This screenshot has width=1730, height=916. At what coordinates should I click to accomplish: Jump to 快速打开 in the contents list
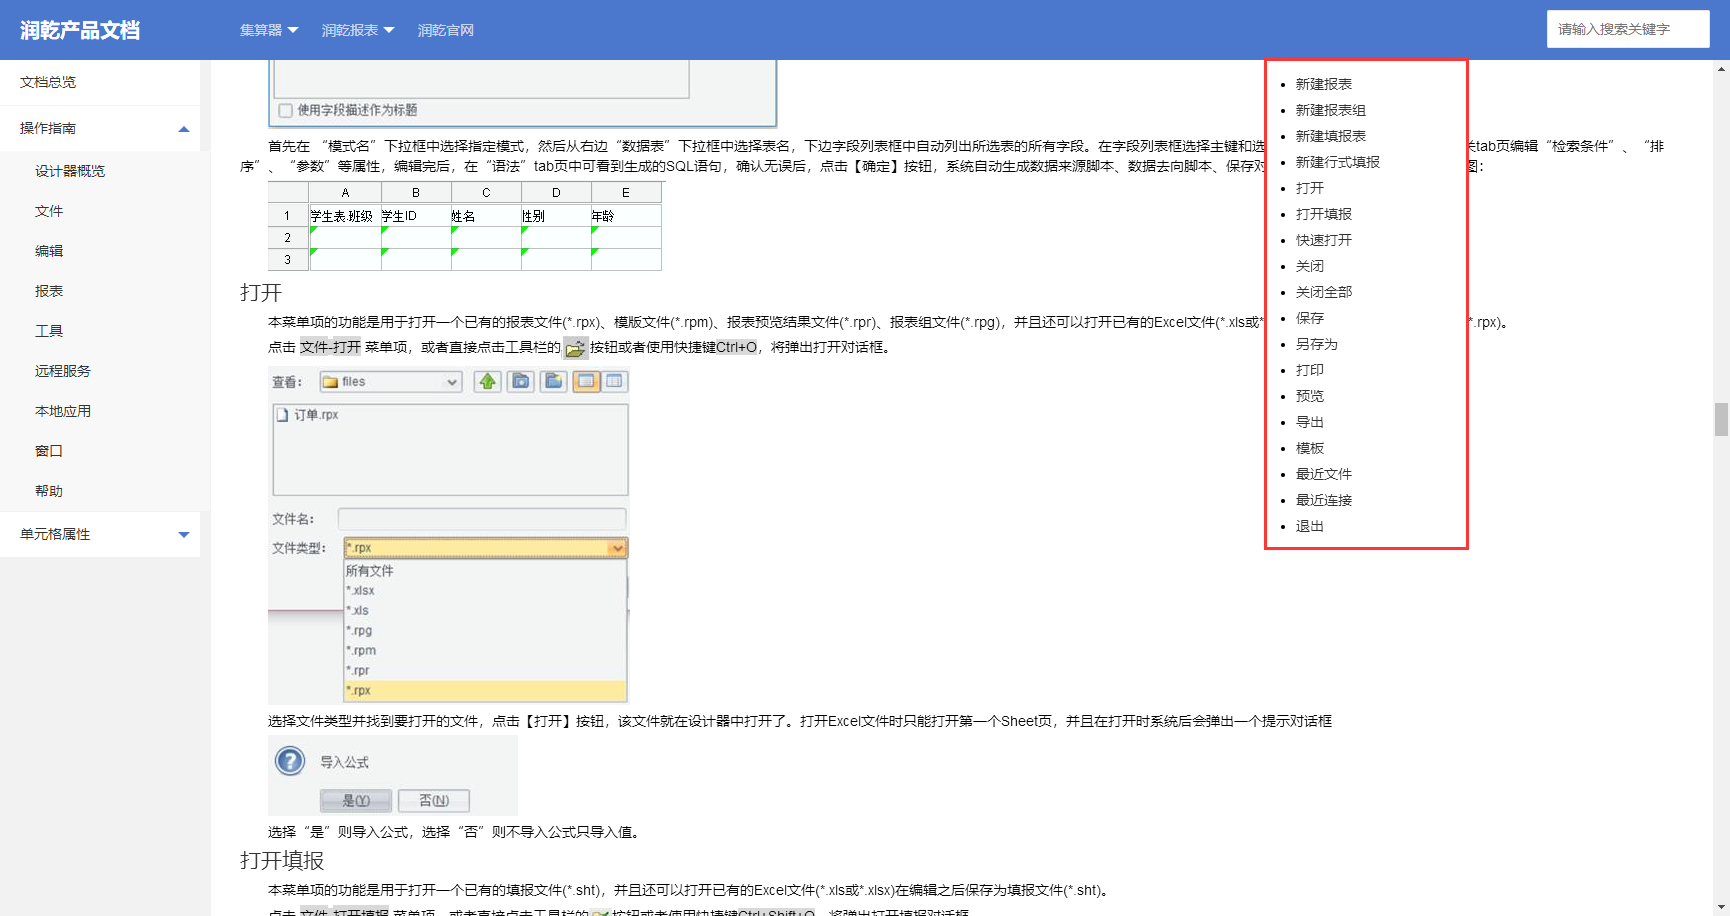pos(1323,240)
